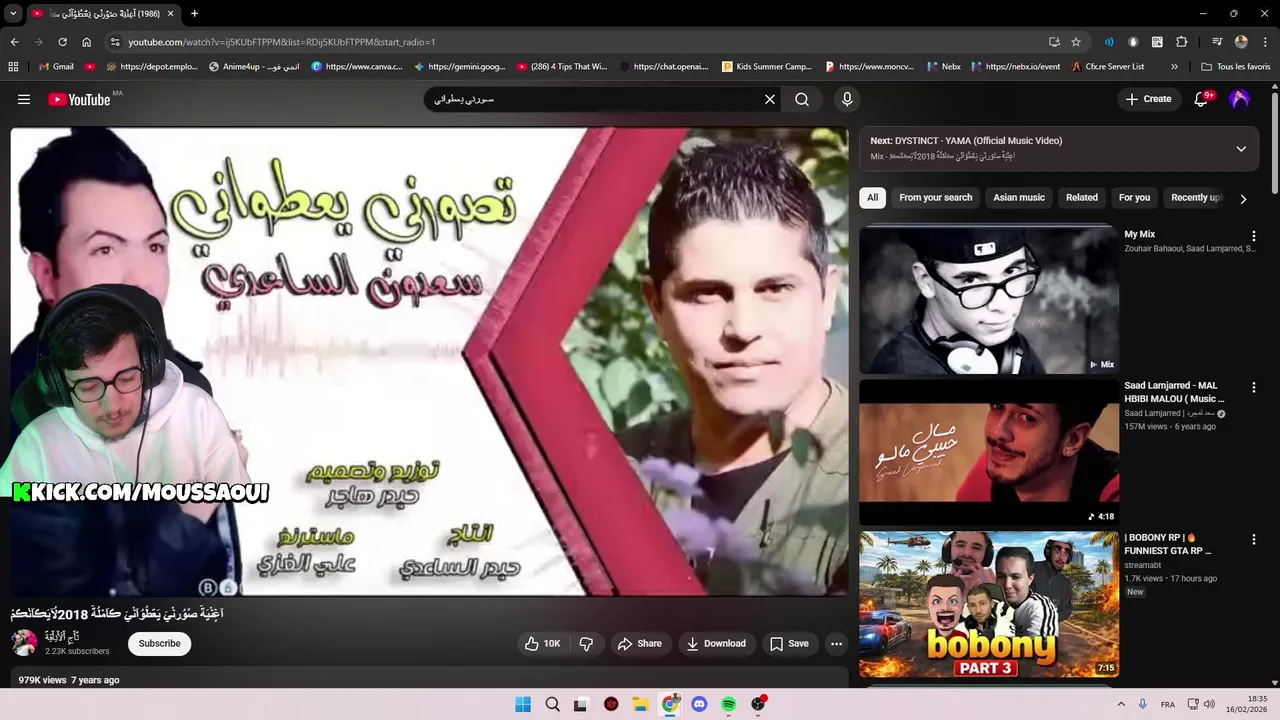
Task: Open the Kids Summer Camp bookmark
Action: [766, 67]
